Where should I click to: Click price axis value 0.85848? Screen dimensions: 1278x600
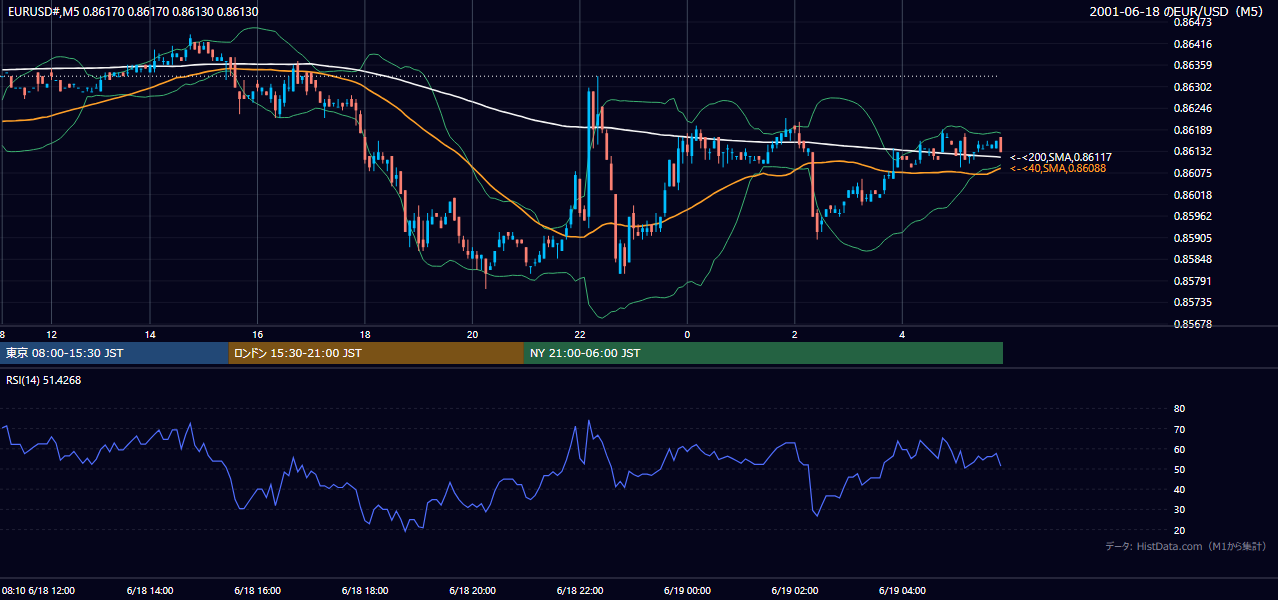(x=1192, y=259)
